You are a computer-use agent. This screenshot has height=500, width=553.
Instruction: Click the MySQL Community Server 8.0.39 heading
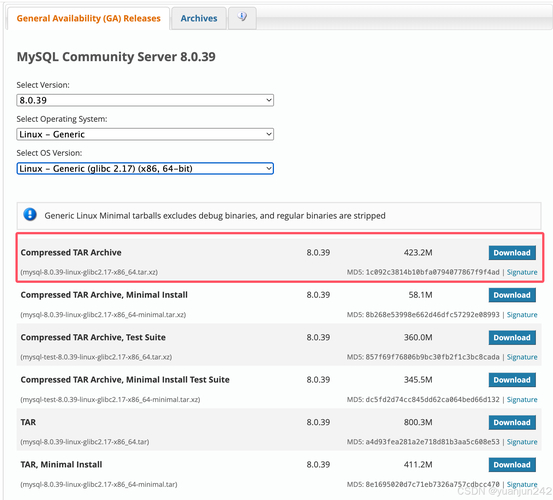tap(116, 57)
